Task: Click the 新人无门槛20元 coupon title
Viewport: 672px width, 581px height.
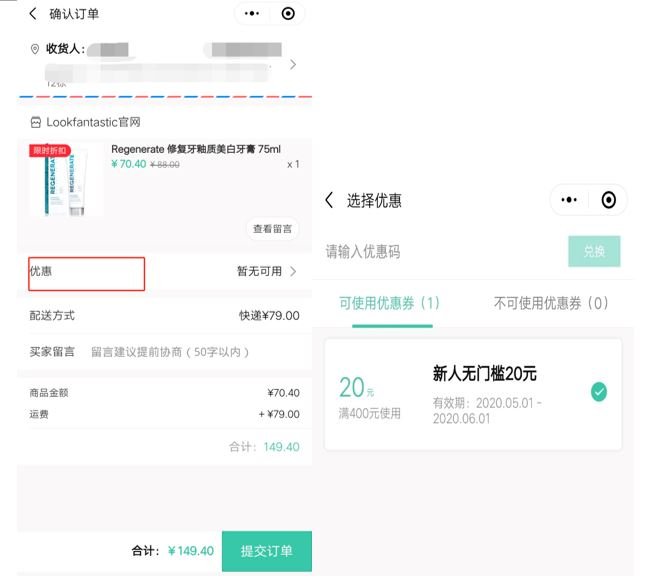Action: [x=484, y=374]
